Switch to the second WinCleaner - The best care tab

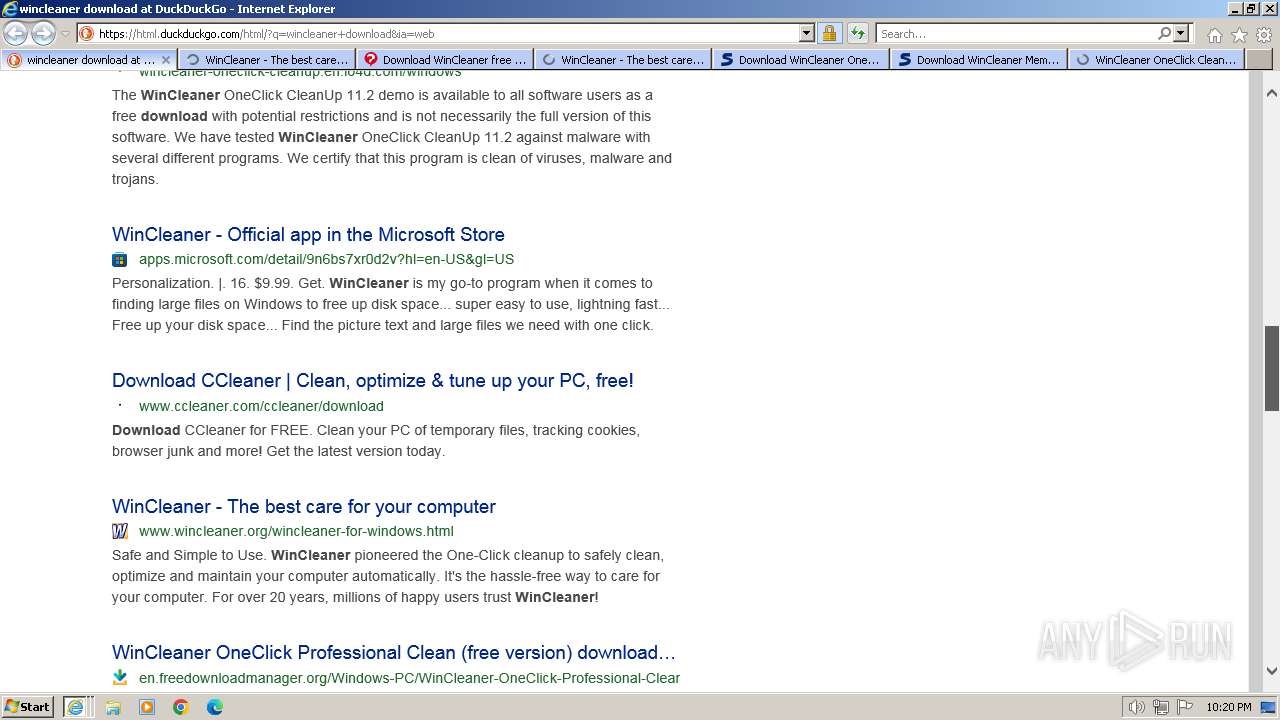coord(624,60)
